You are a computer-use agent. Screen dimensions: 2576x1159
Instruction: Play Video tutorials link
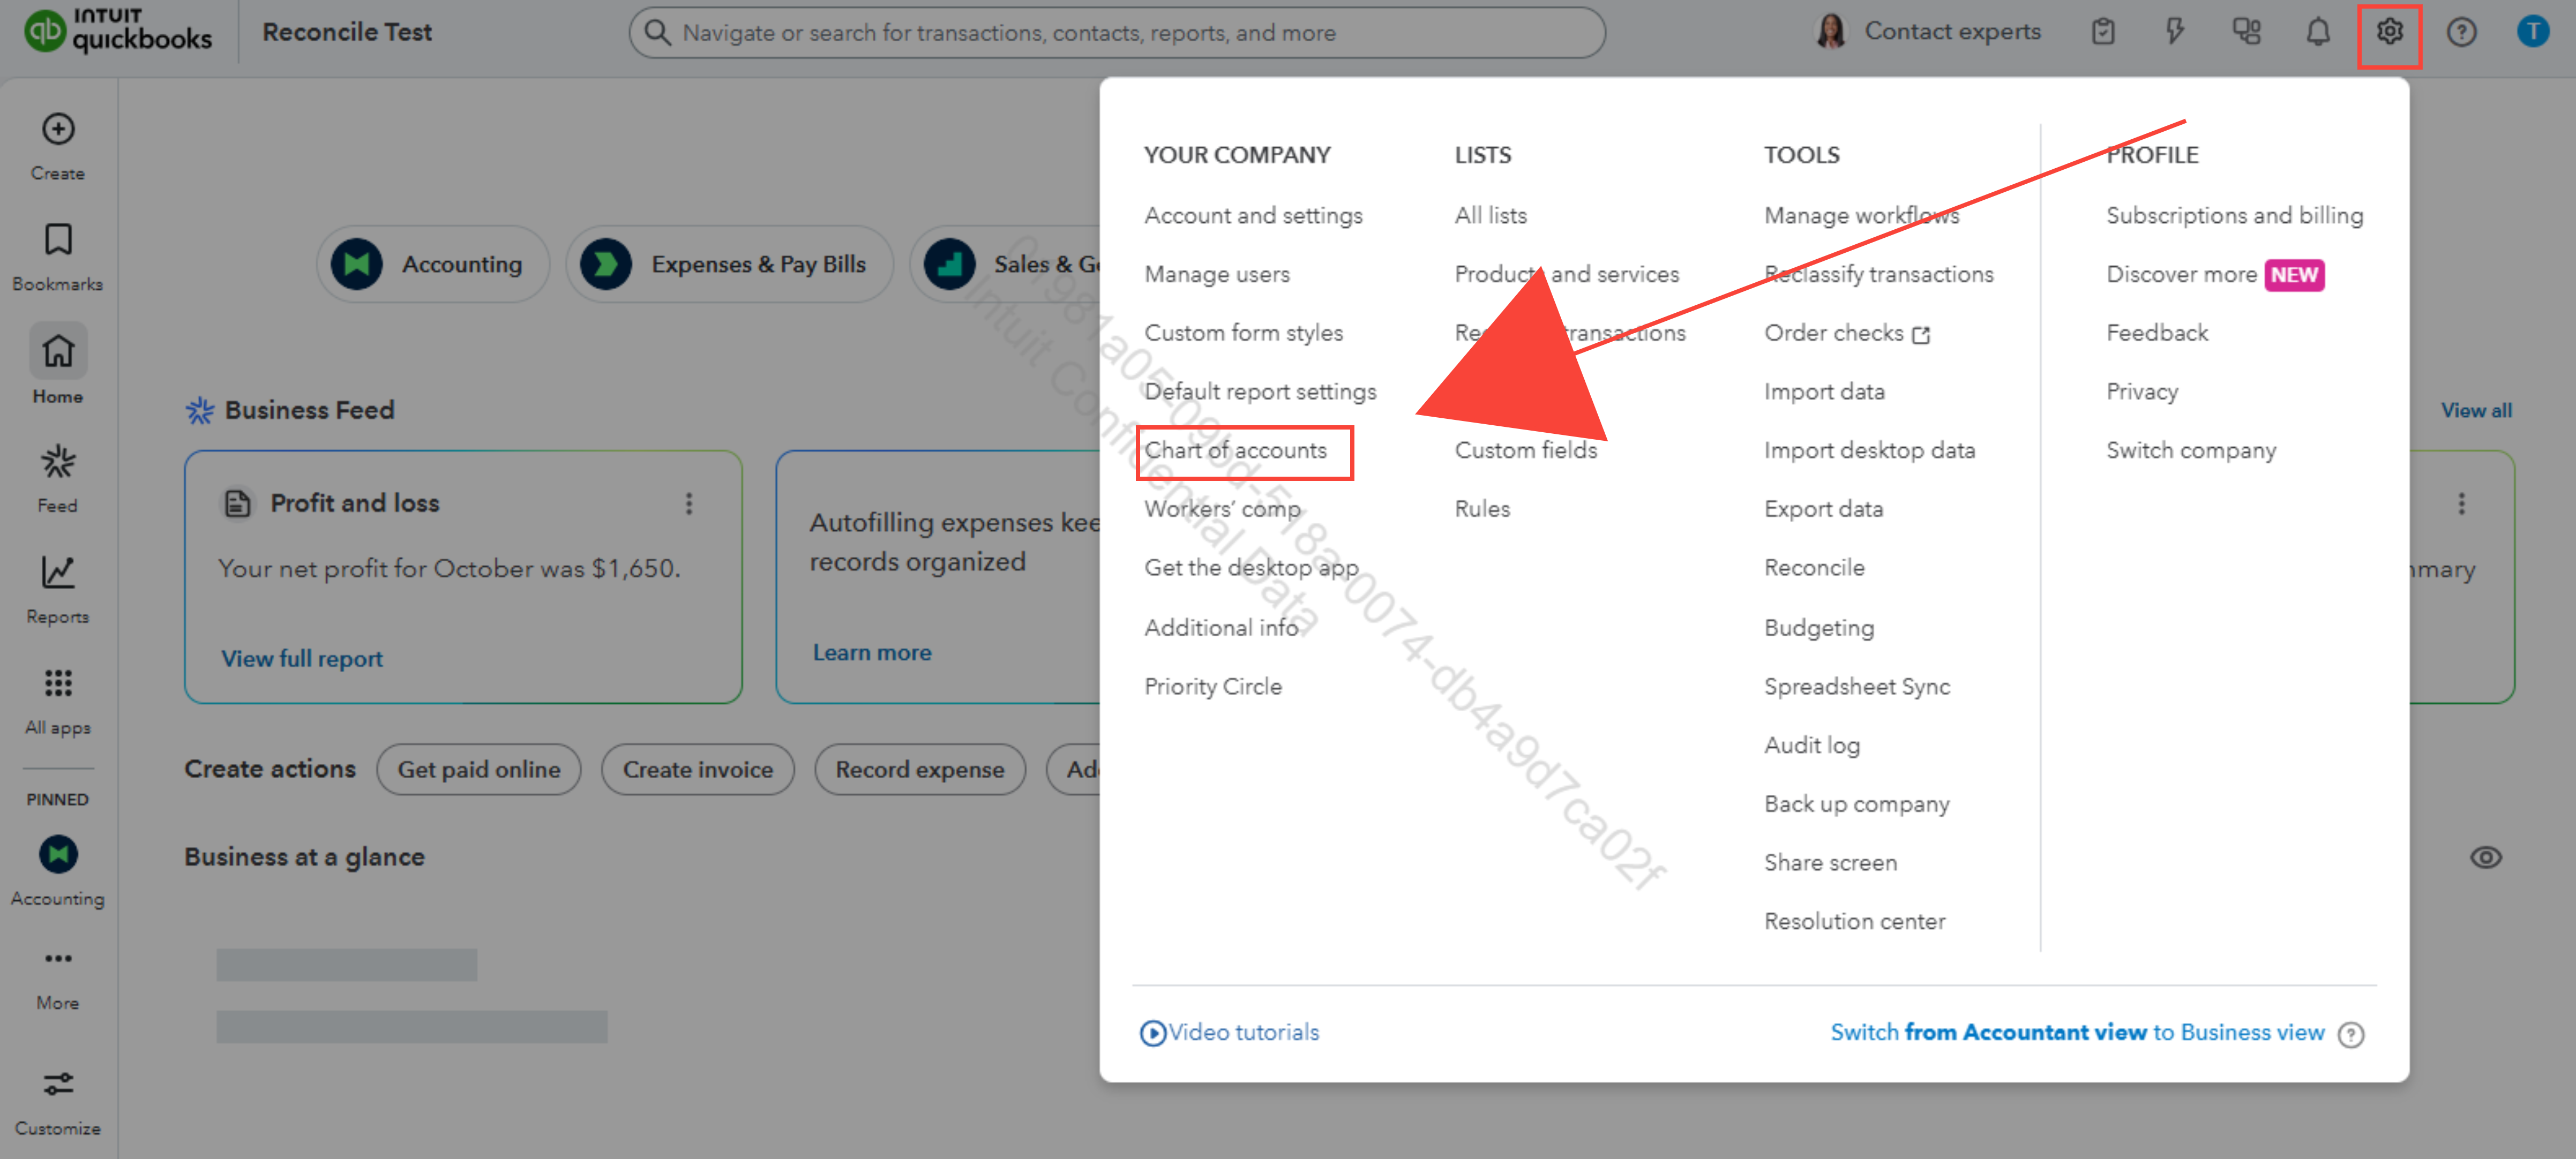pos(1230,1033)
